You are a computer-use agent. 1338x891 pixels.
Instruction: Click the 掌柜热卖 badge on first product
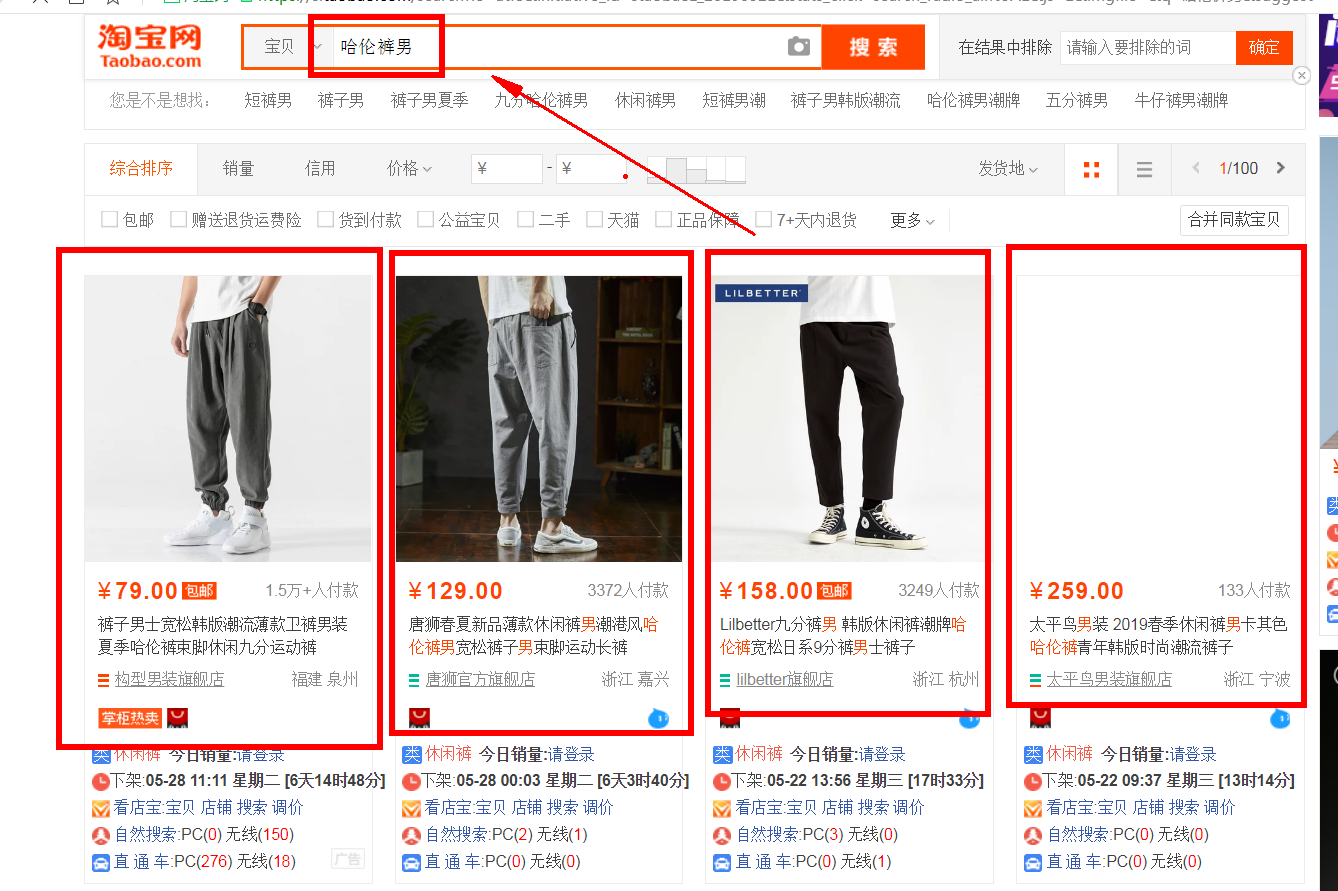coord(130,718)
